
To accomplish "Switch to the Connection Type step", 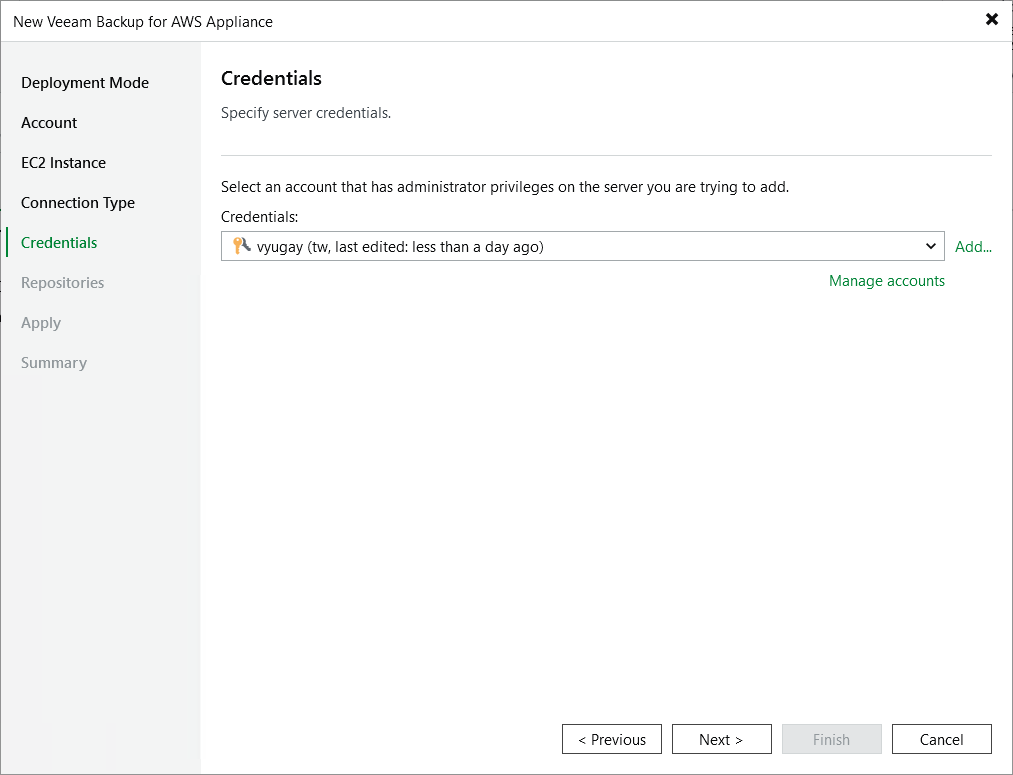I will [x=78, y=202].
